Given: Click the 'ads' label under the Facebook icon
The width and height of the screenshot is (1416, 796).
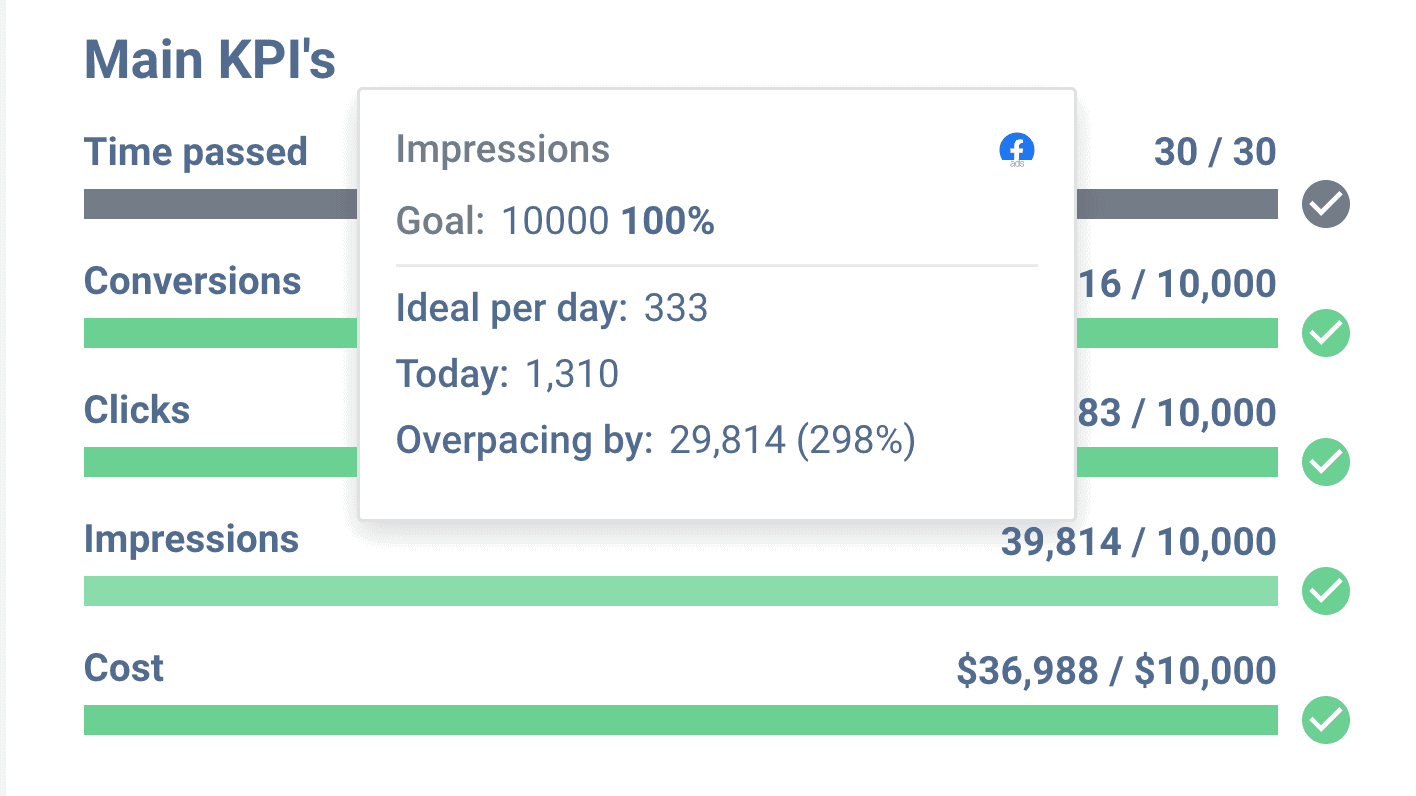Looking at the screenshot, I should pos(1015,161).
